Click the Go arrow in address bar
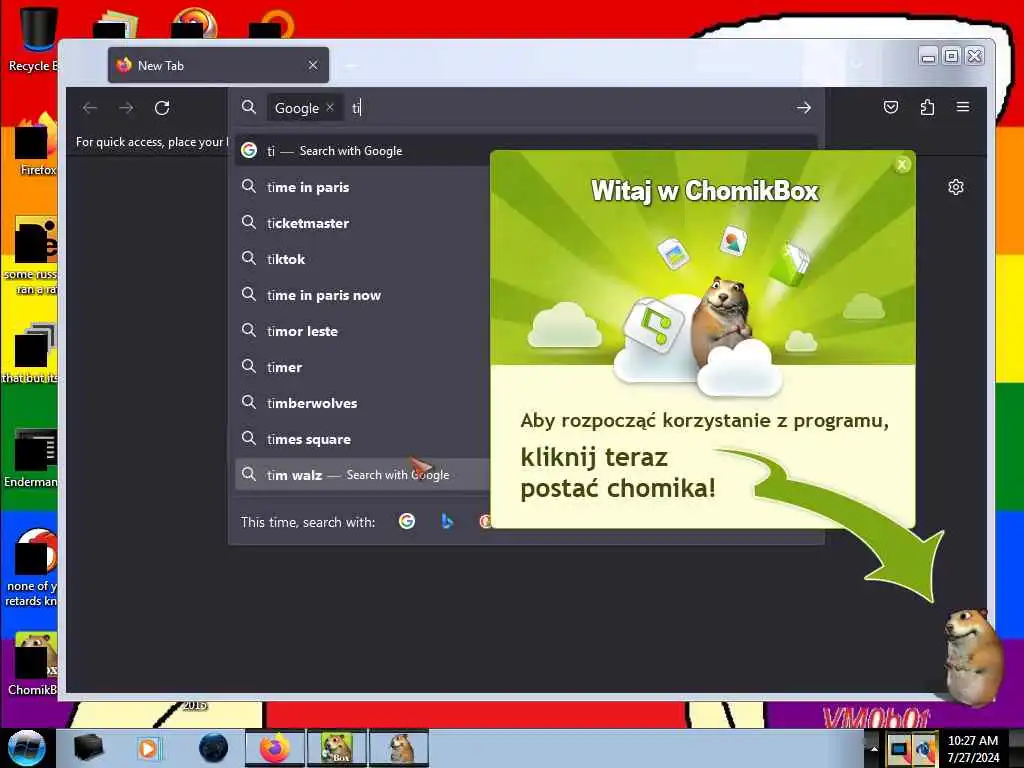This screenshot has width=1024, height=768. pos(804,108)
